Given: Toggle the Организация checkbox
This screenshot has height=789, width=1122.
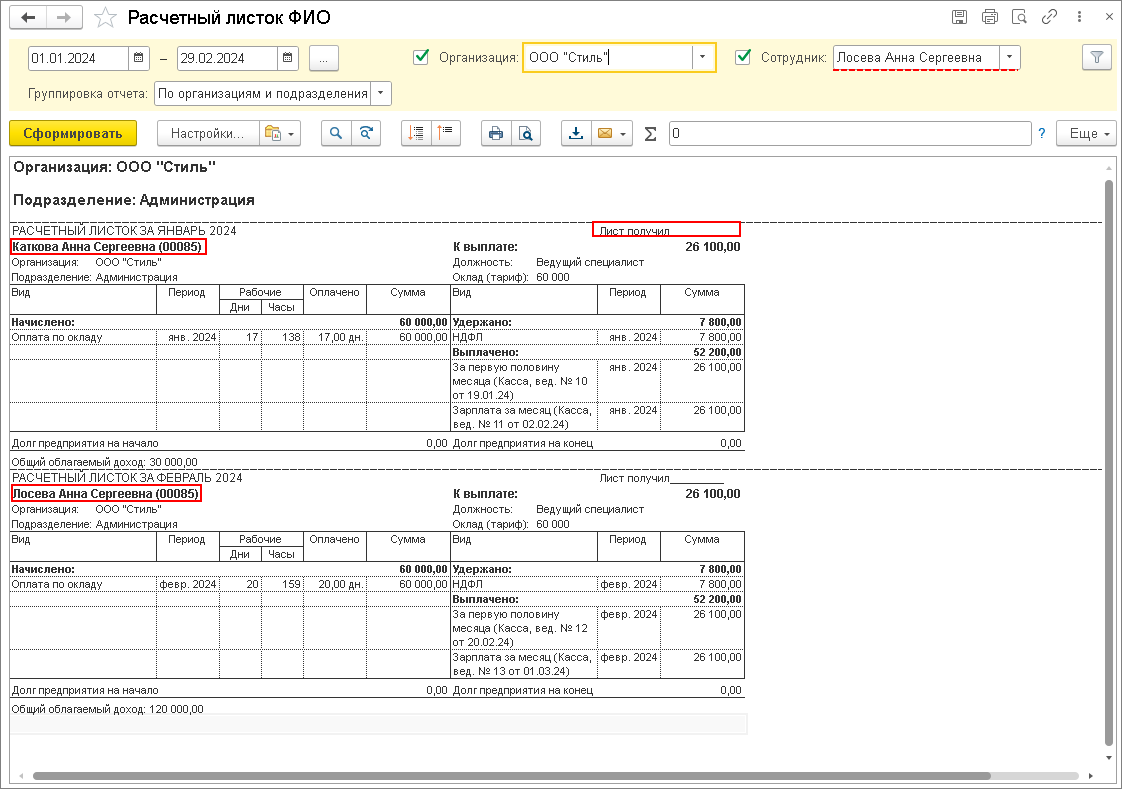Looking at the screenshot, I should point(421,57).
